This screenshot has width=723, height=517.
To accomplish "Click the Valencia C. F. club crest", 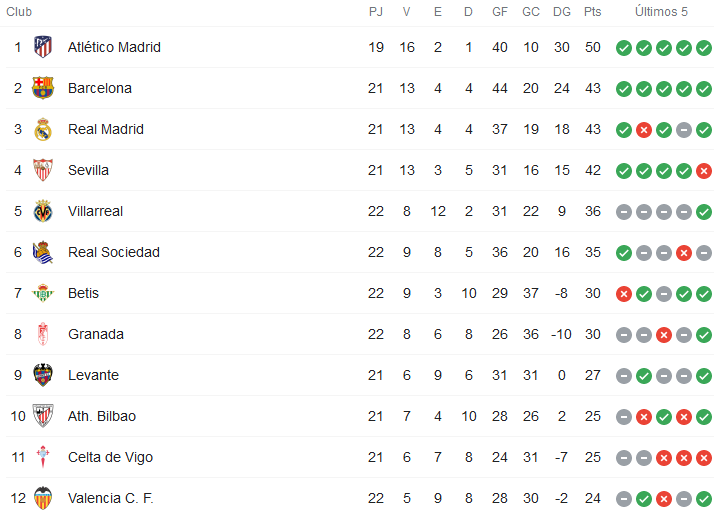I will click(43, 498).
